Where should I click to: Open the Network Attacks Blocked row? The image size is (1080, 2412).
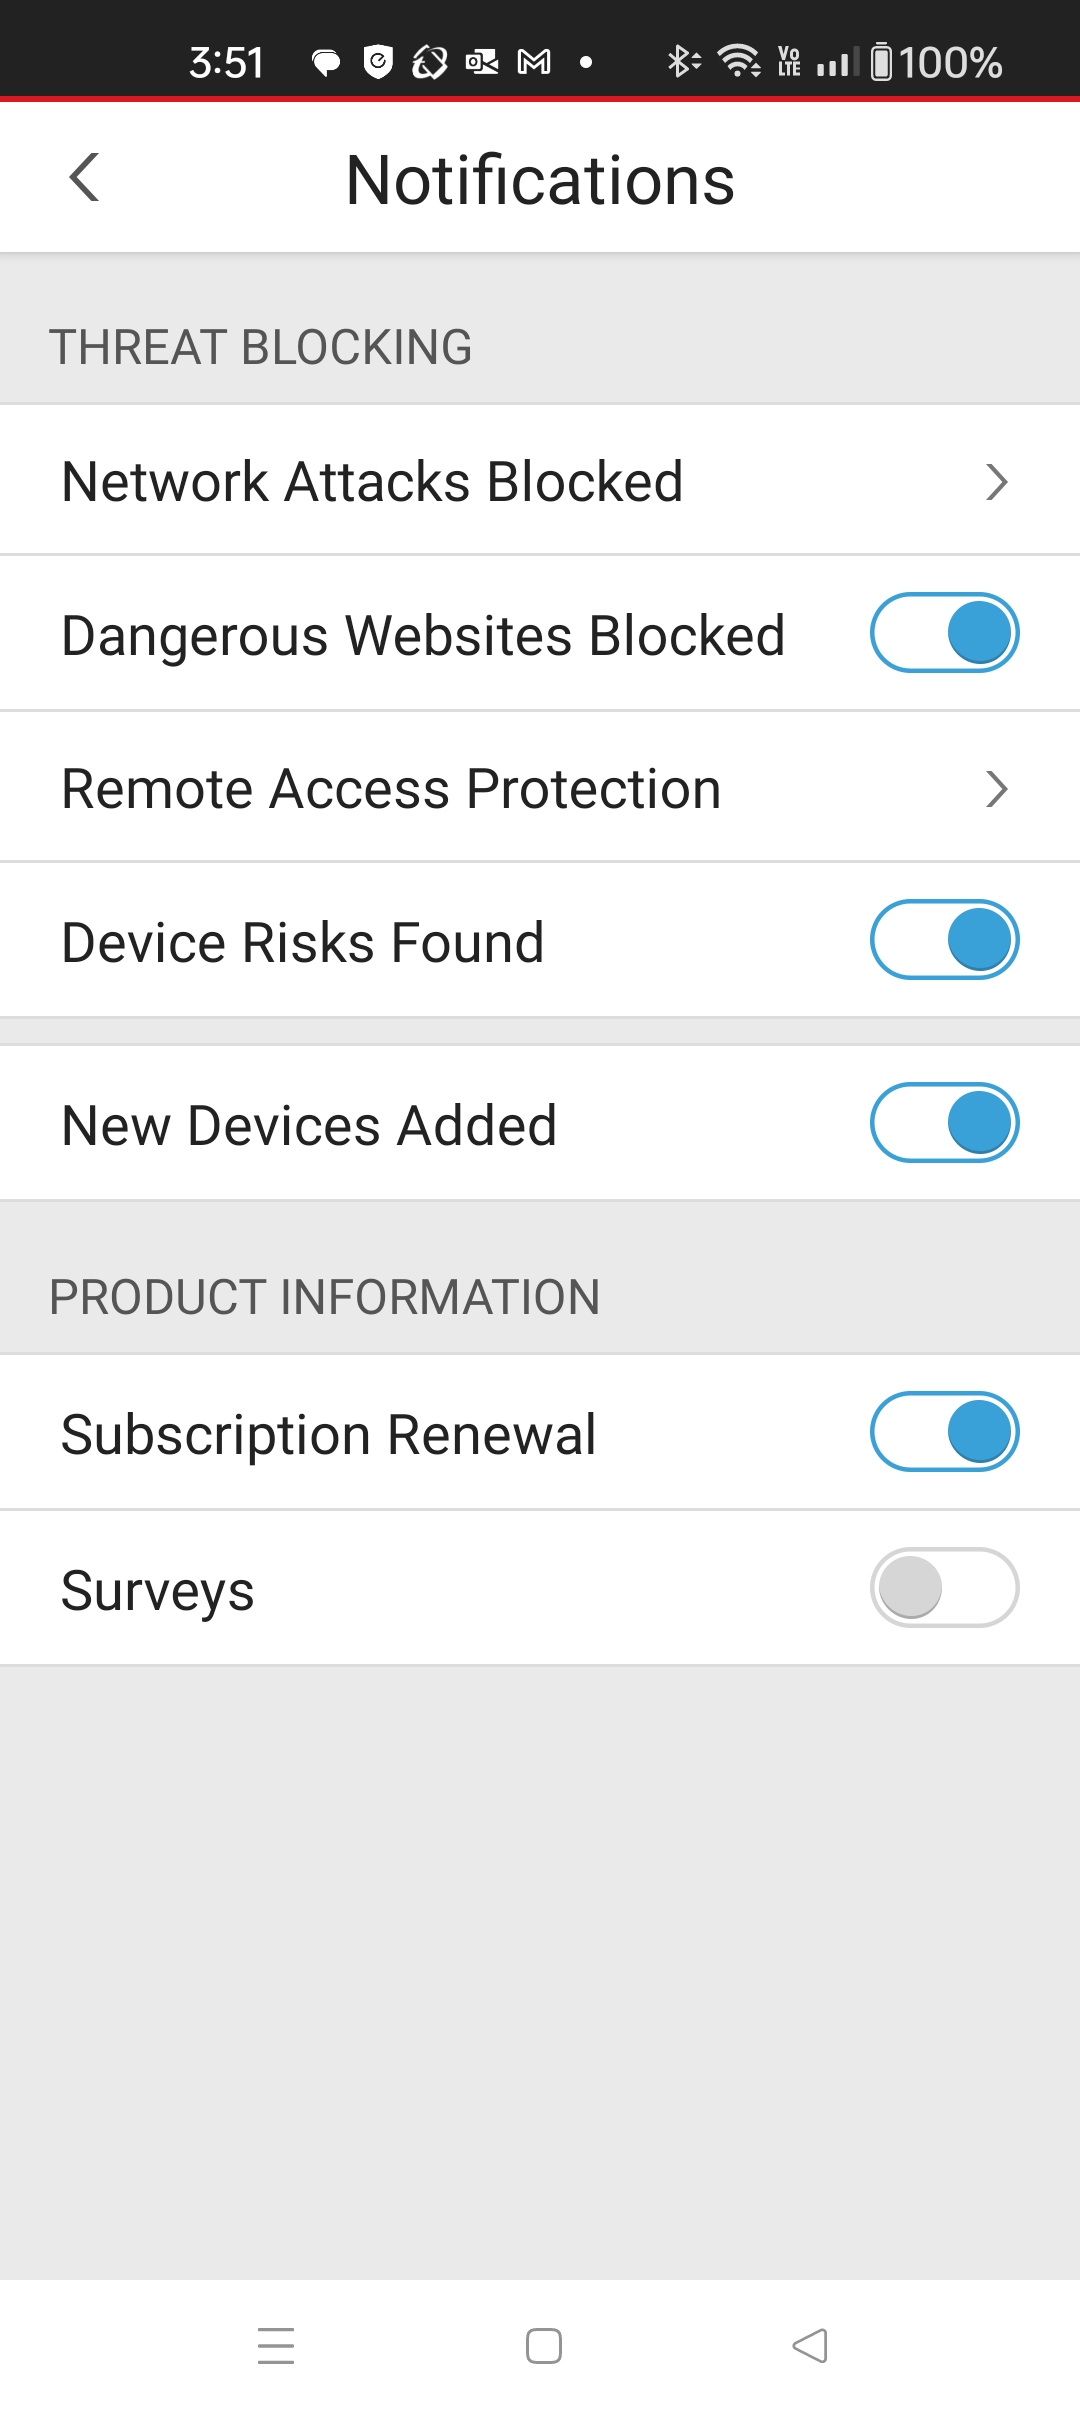373,482
